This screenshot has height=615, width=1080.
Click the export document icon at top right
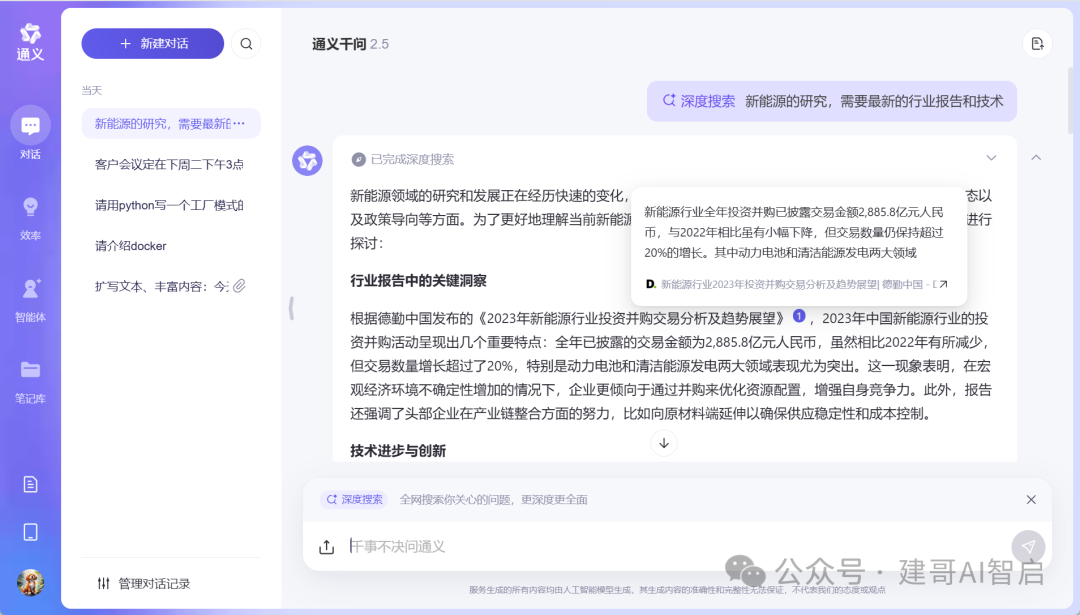(x=1037, y=44)
